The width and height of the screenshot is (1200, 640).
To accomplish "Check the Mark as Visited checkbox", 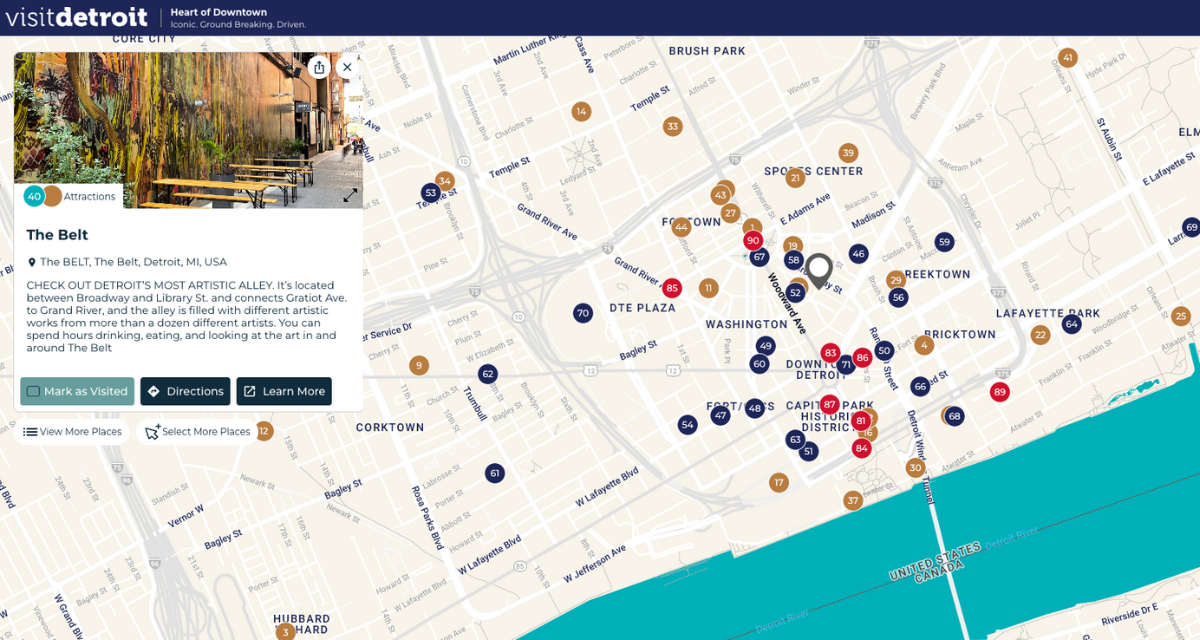I will coord(33,391).
